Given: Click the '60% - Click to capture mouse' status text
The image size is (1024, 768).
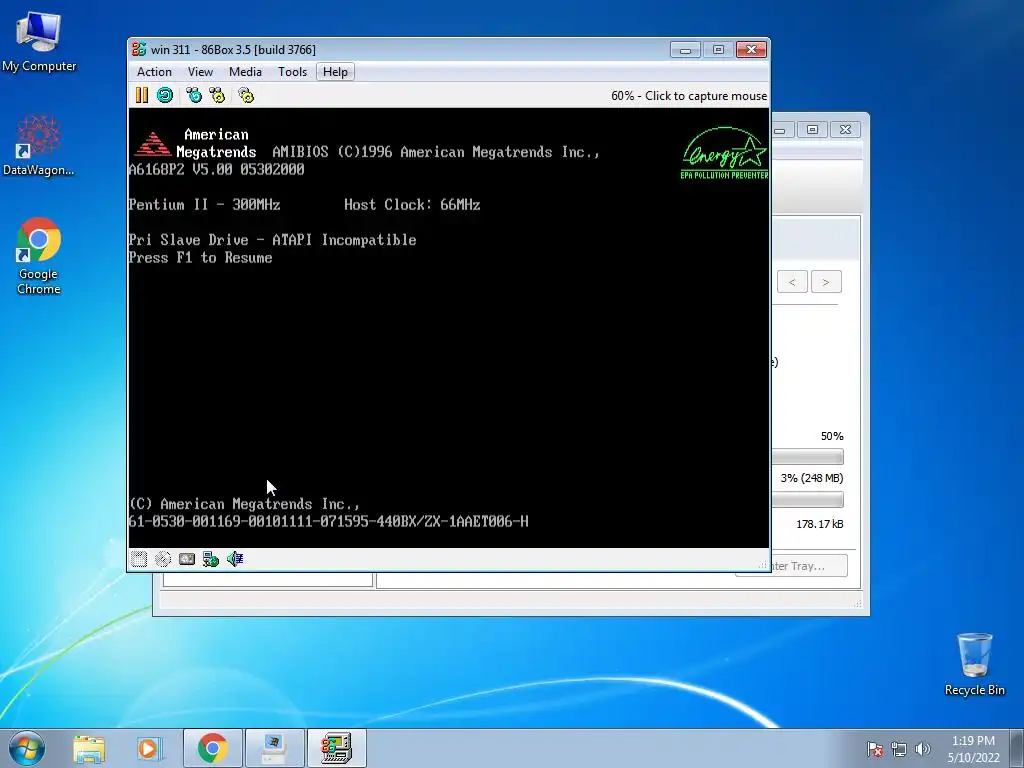Looking at the screenshot, I should (689, 96).
